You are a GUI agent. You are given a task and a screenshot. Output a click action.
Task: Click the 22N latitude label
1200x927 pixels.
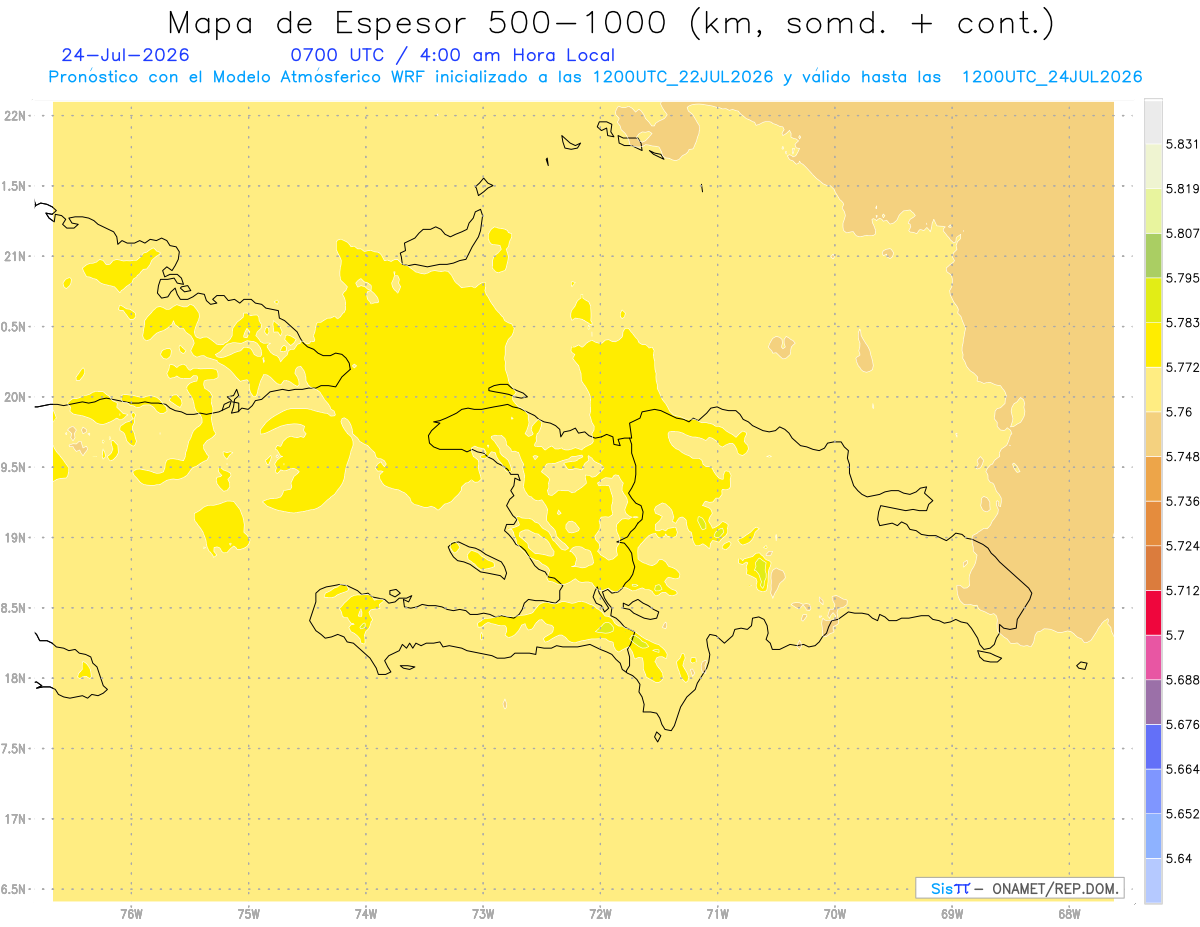[14, 115]
